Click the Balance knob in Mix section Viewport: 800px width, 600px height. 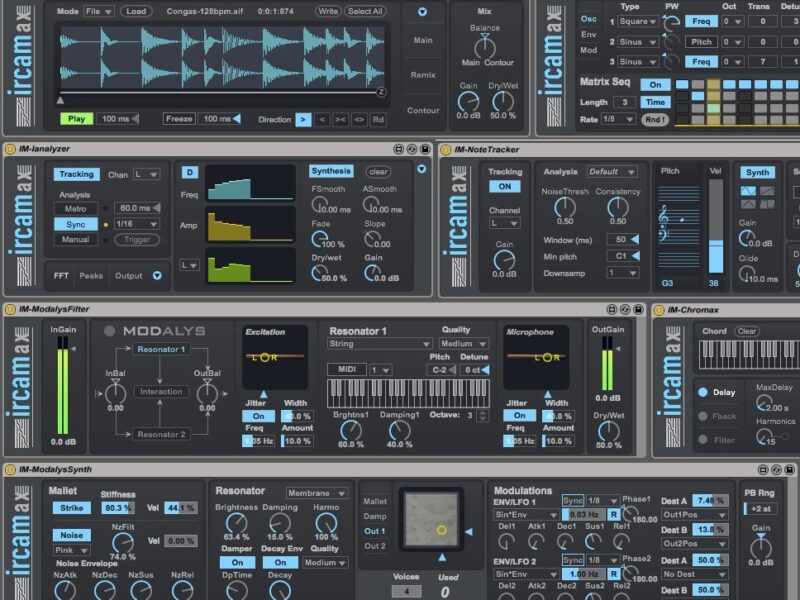(485, 46)
